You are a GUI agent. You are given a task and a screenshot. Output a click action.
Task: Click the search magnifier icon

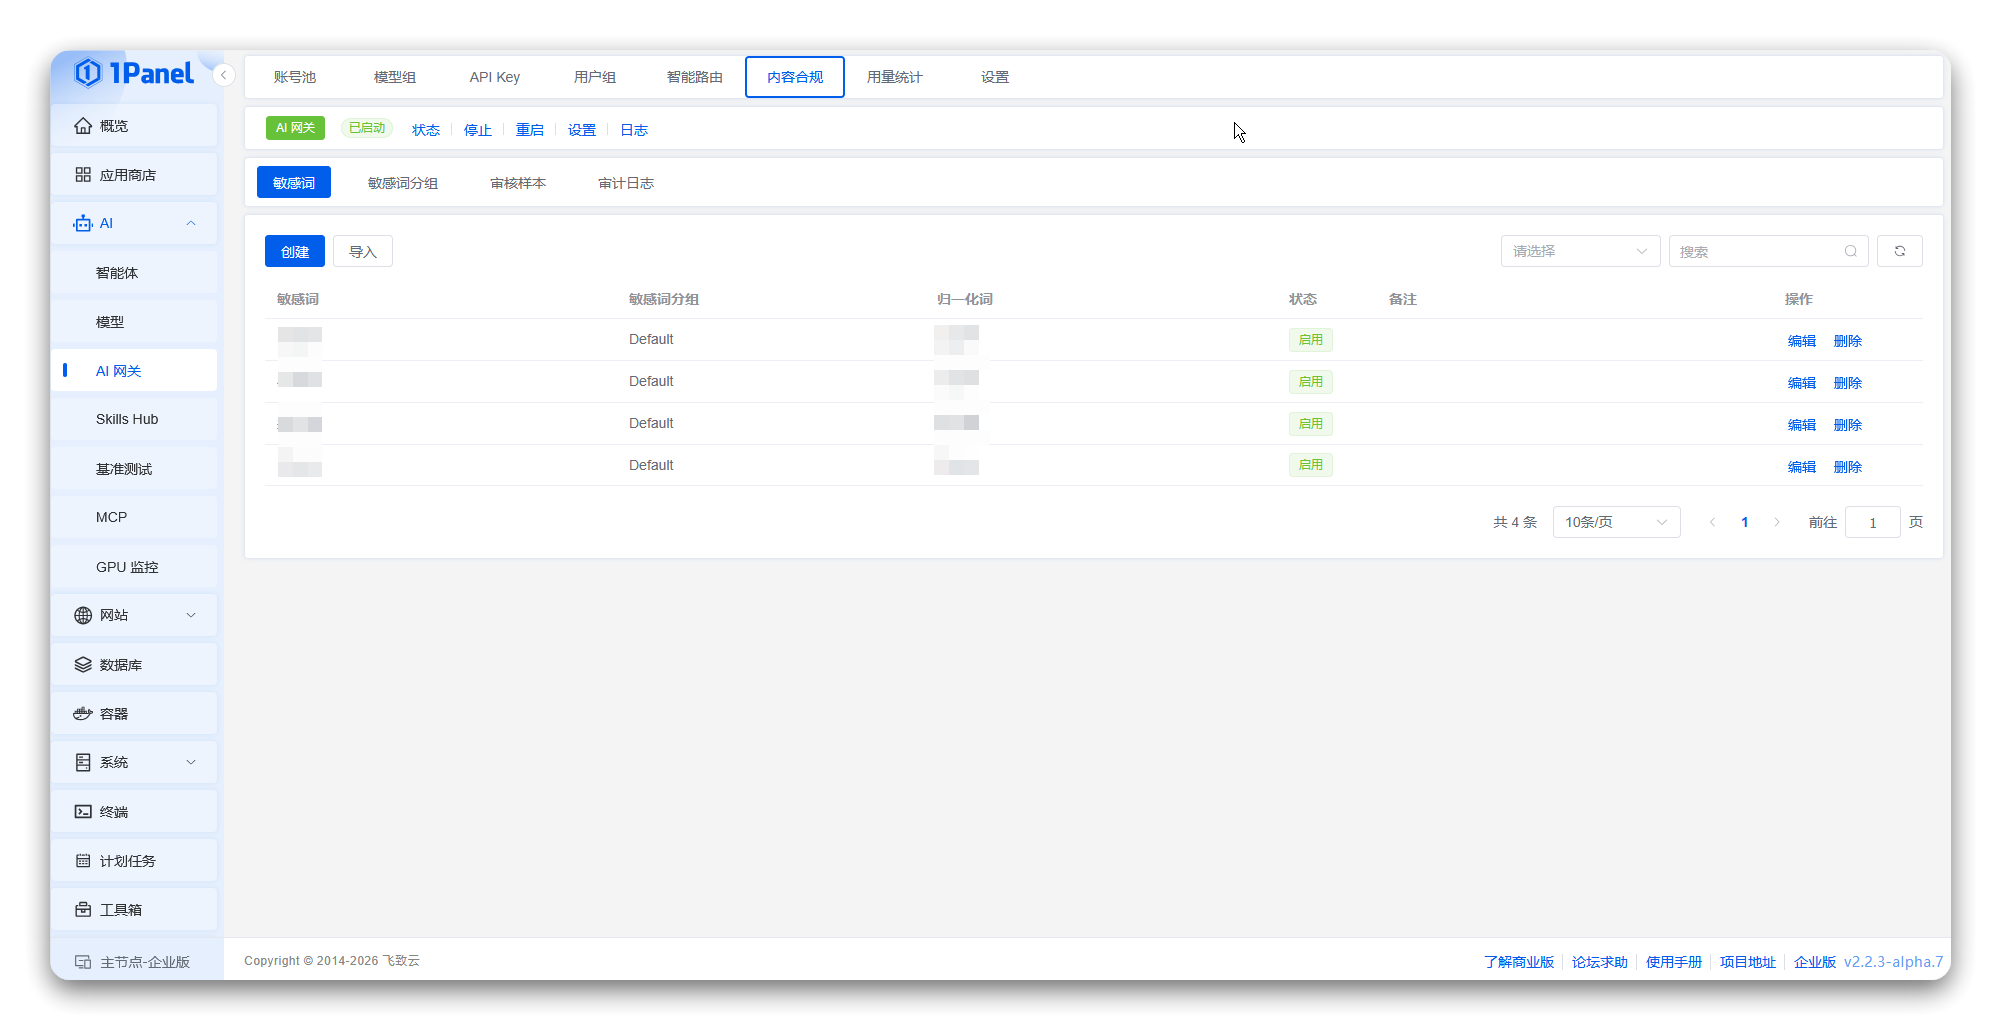pos(1851,251)
